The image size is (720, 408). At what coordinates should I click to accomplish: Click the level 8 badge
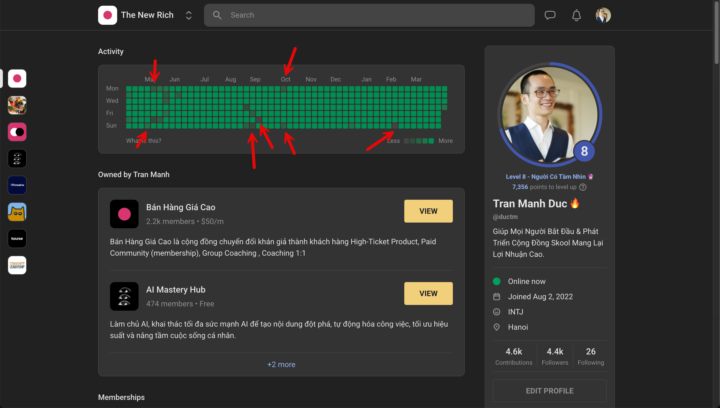(x=584, y=151)
